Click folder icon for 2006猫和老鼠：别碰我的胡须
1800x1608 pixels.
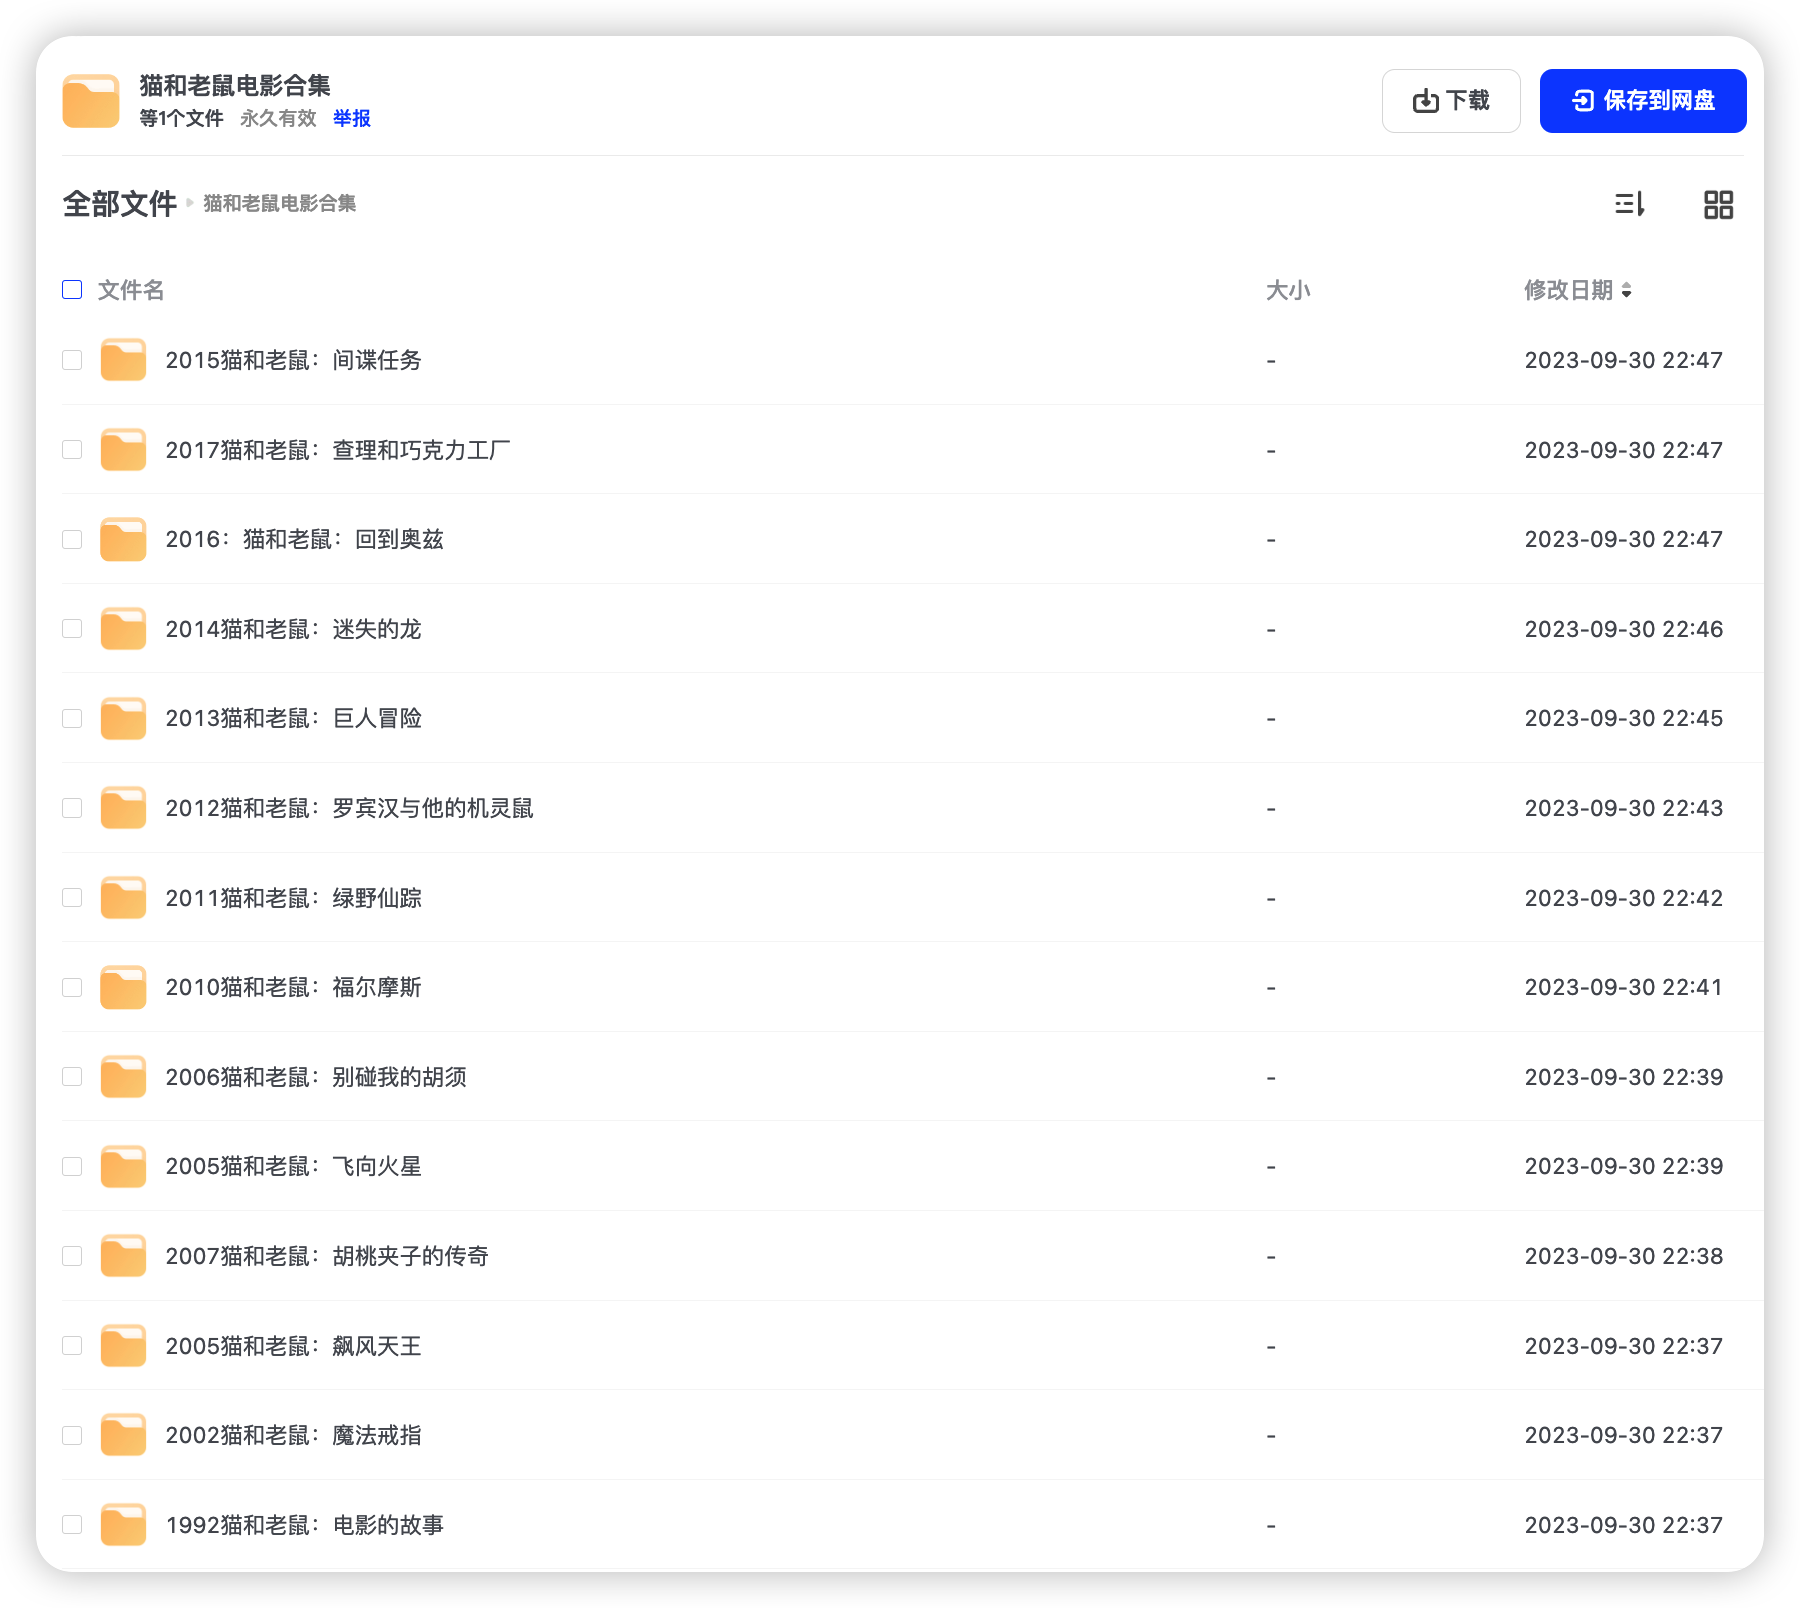[x=124, y=1077]
